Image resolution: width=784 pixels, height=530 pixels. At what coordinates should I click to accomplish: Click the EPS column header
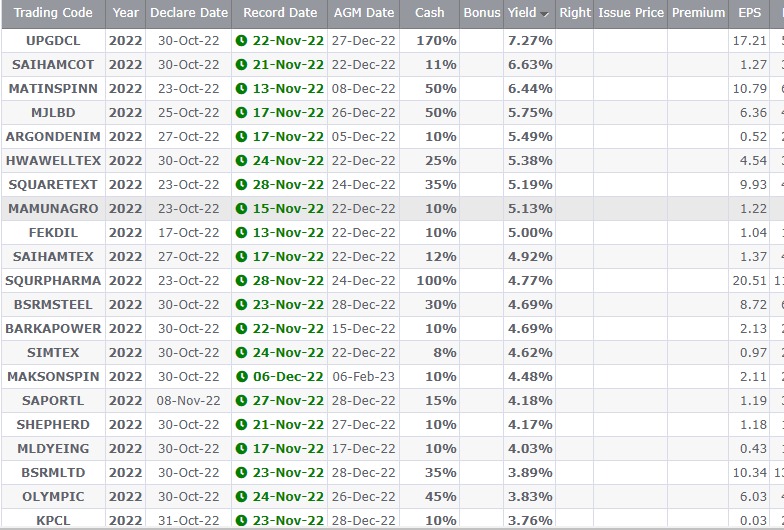click(749, 13)
